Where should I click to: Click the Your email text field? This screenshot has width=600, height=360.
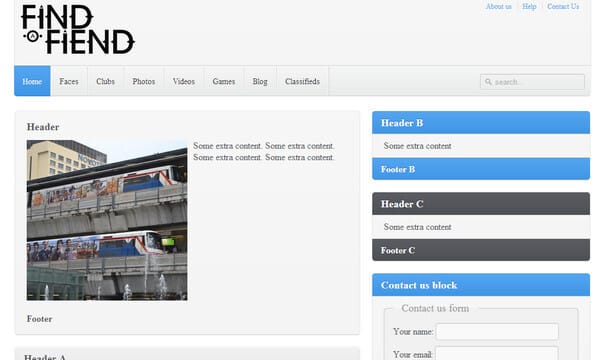coord(497,353)
